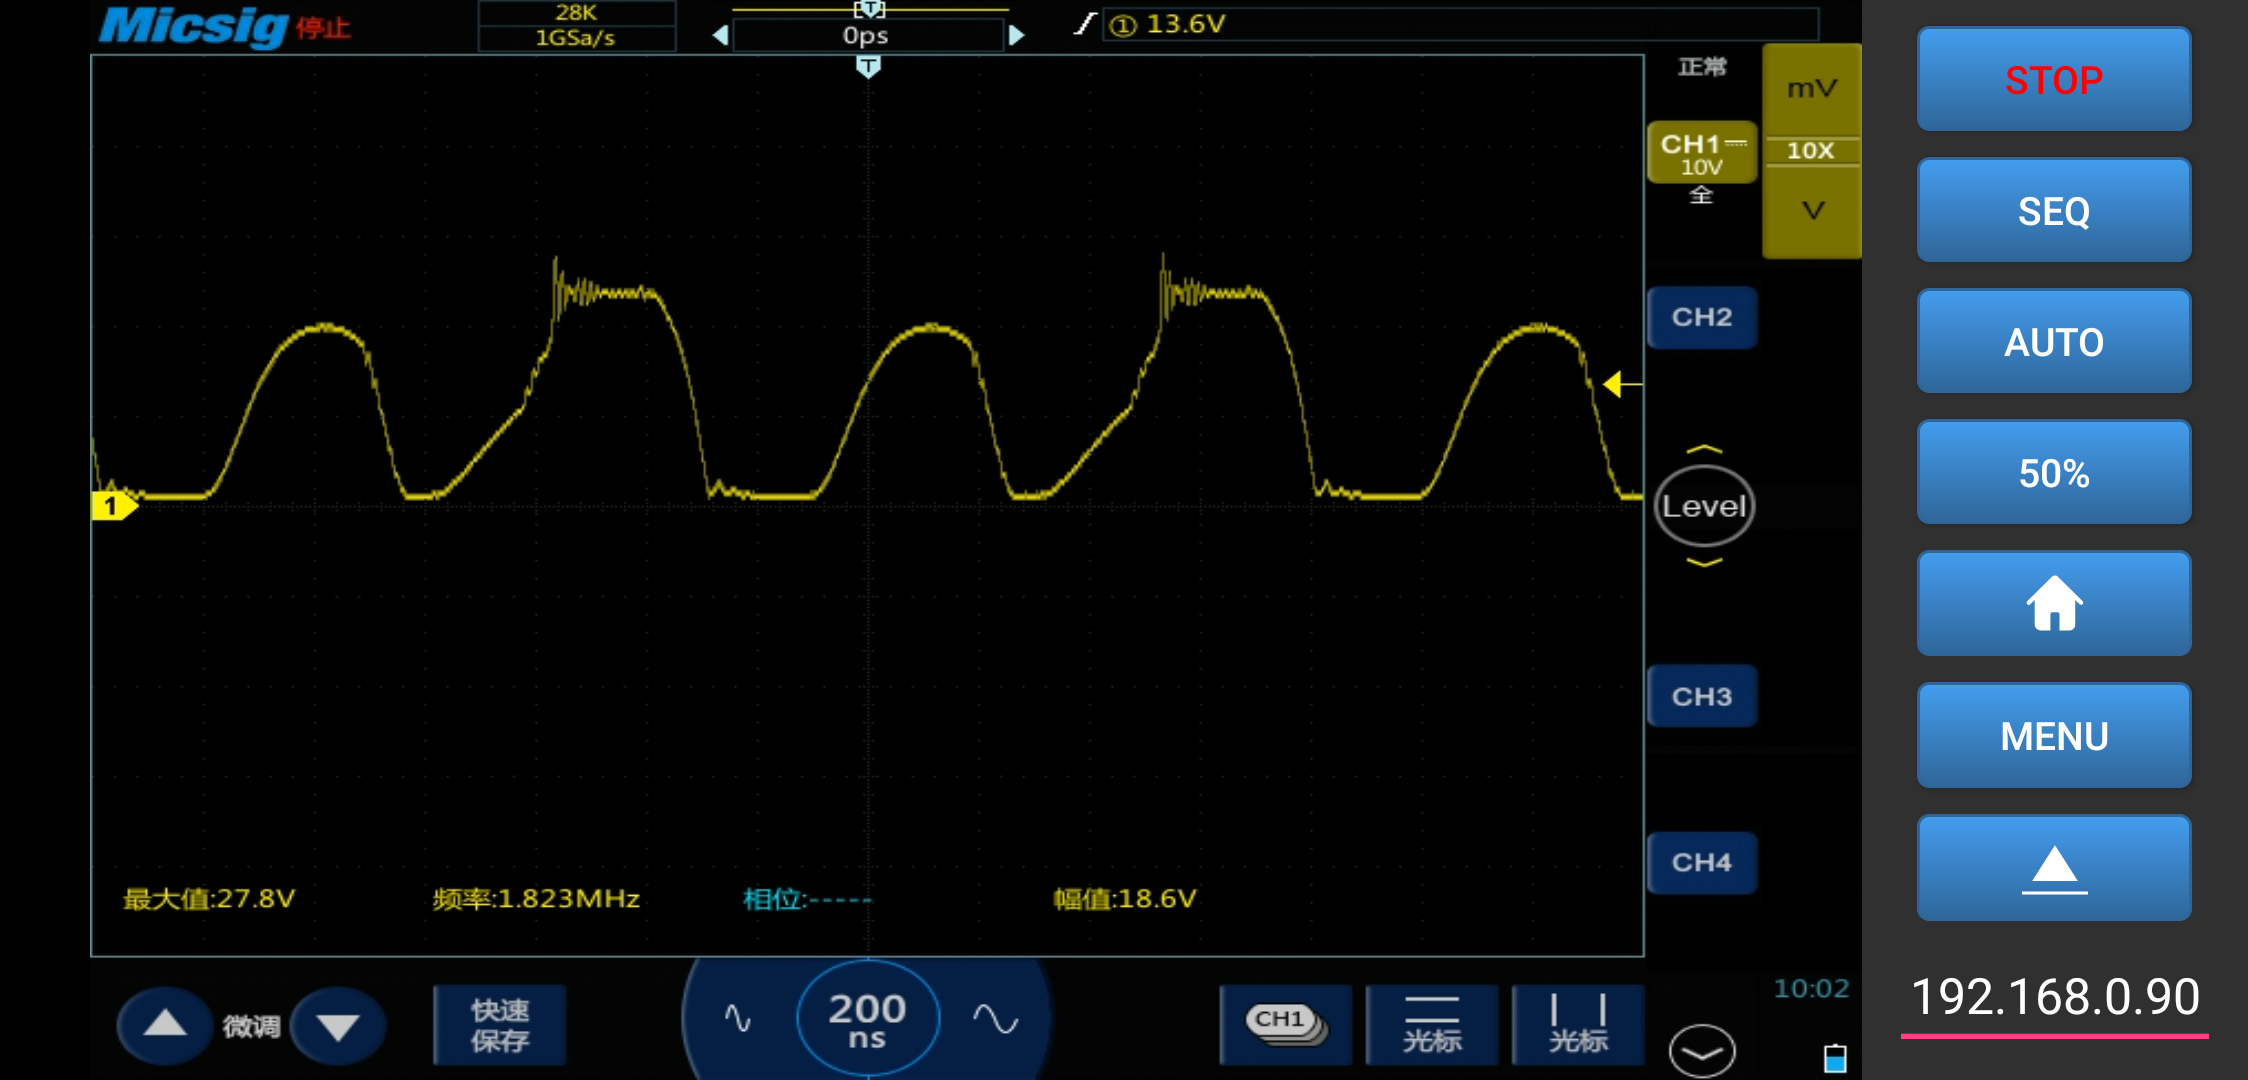Click the fine-tune down arrow
The width and height of the screenshot is (2248, 1080).
(x=338, y=1027)
